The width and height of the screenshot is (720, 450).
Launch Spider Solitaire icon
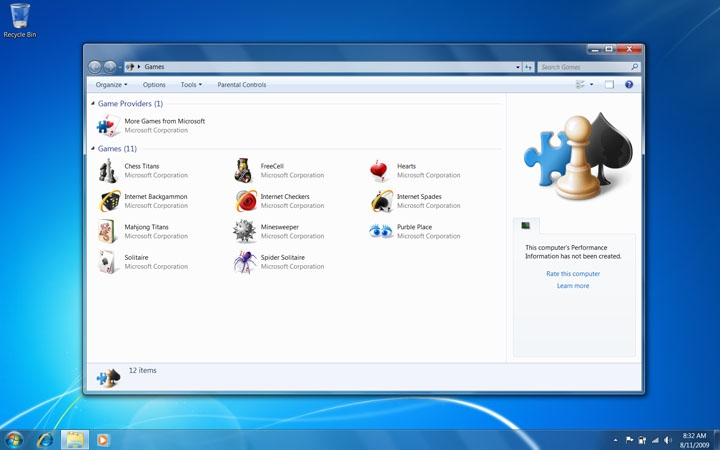tap(245, 262)
